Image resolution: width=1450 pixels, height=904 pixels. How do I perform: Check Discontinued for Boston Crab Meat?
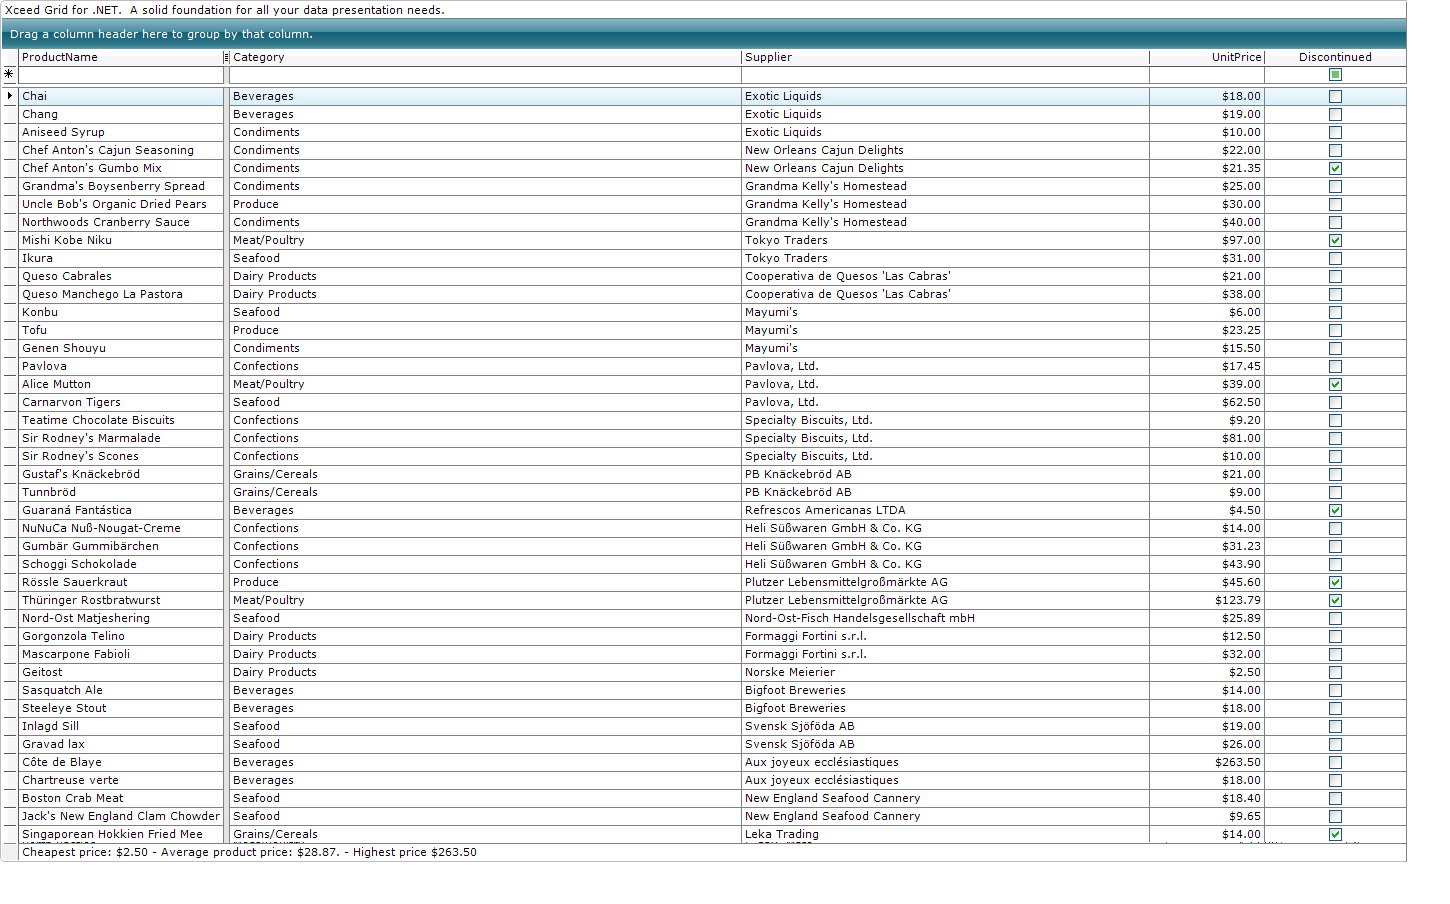(1335, 798)
